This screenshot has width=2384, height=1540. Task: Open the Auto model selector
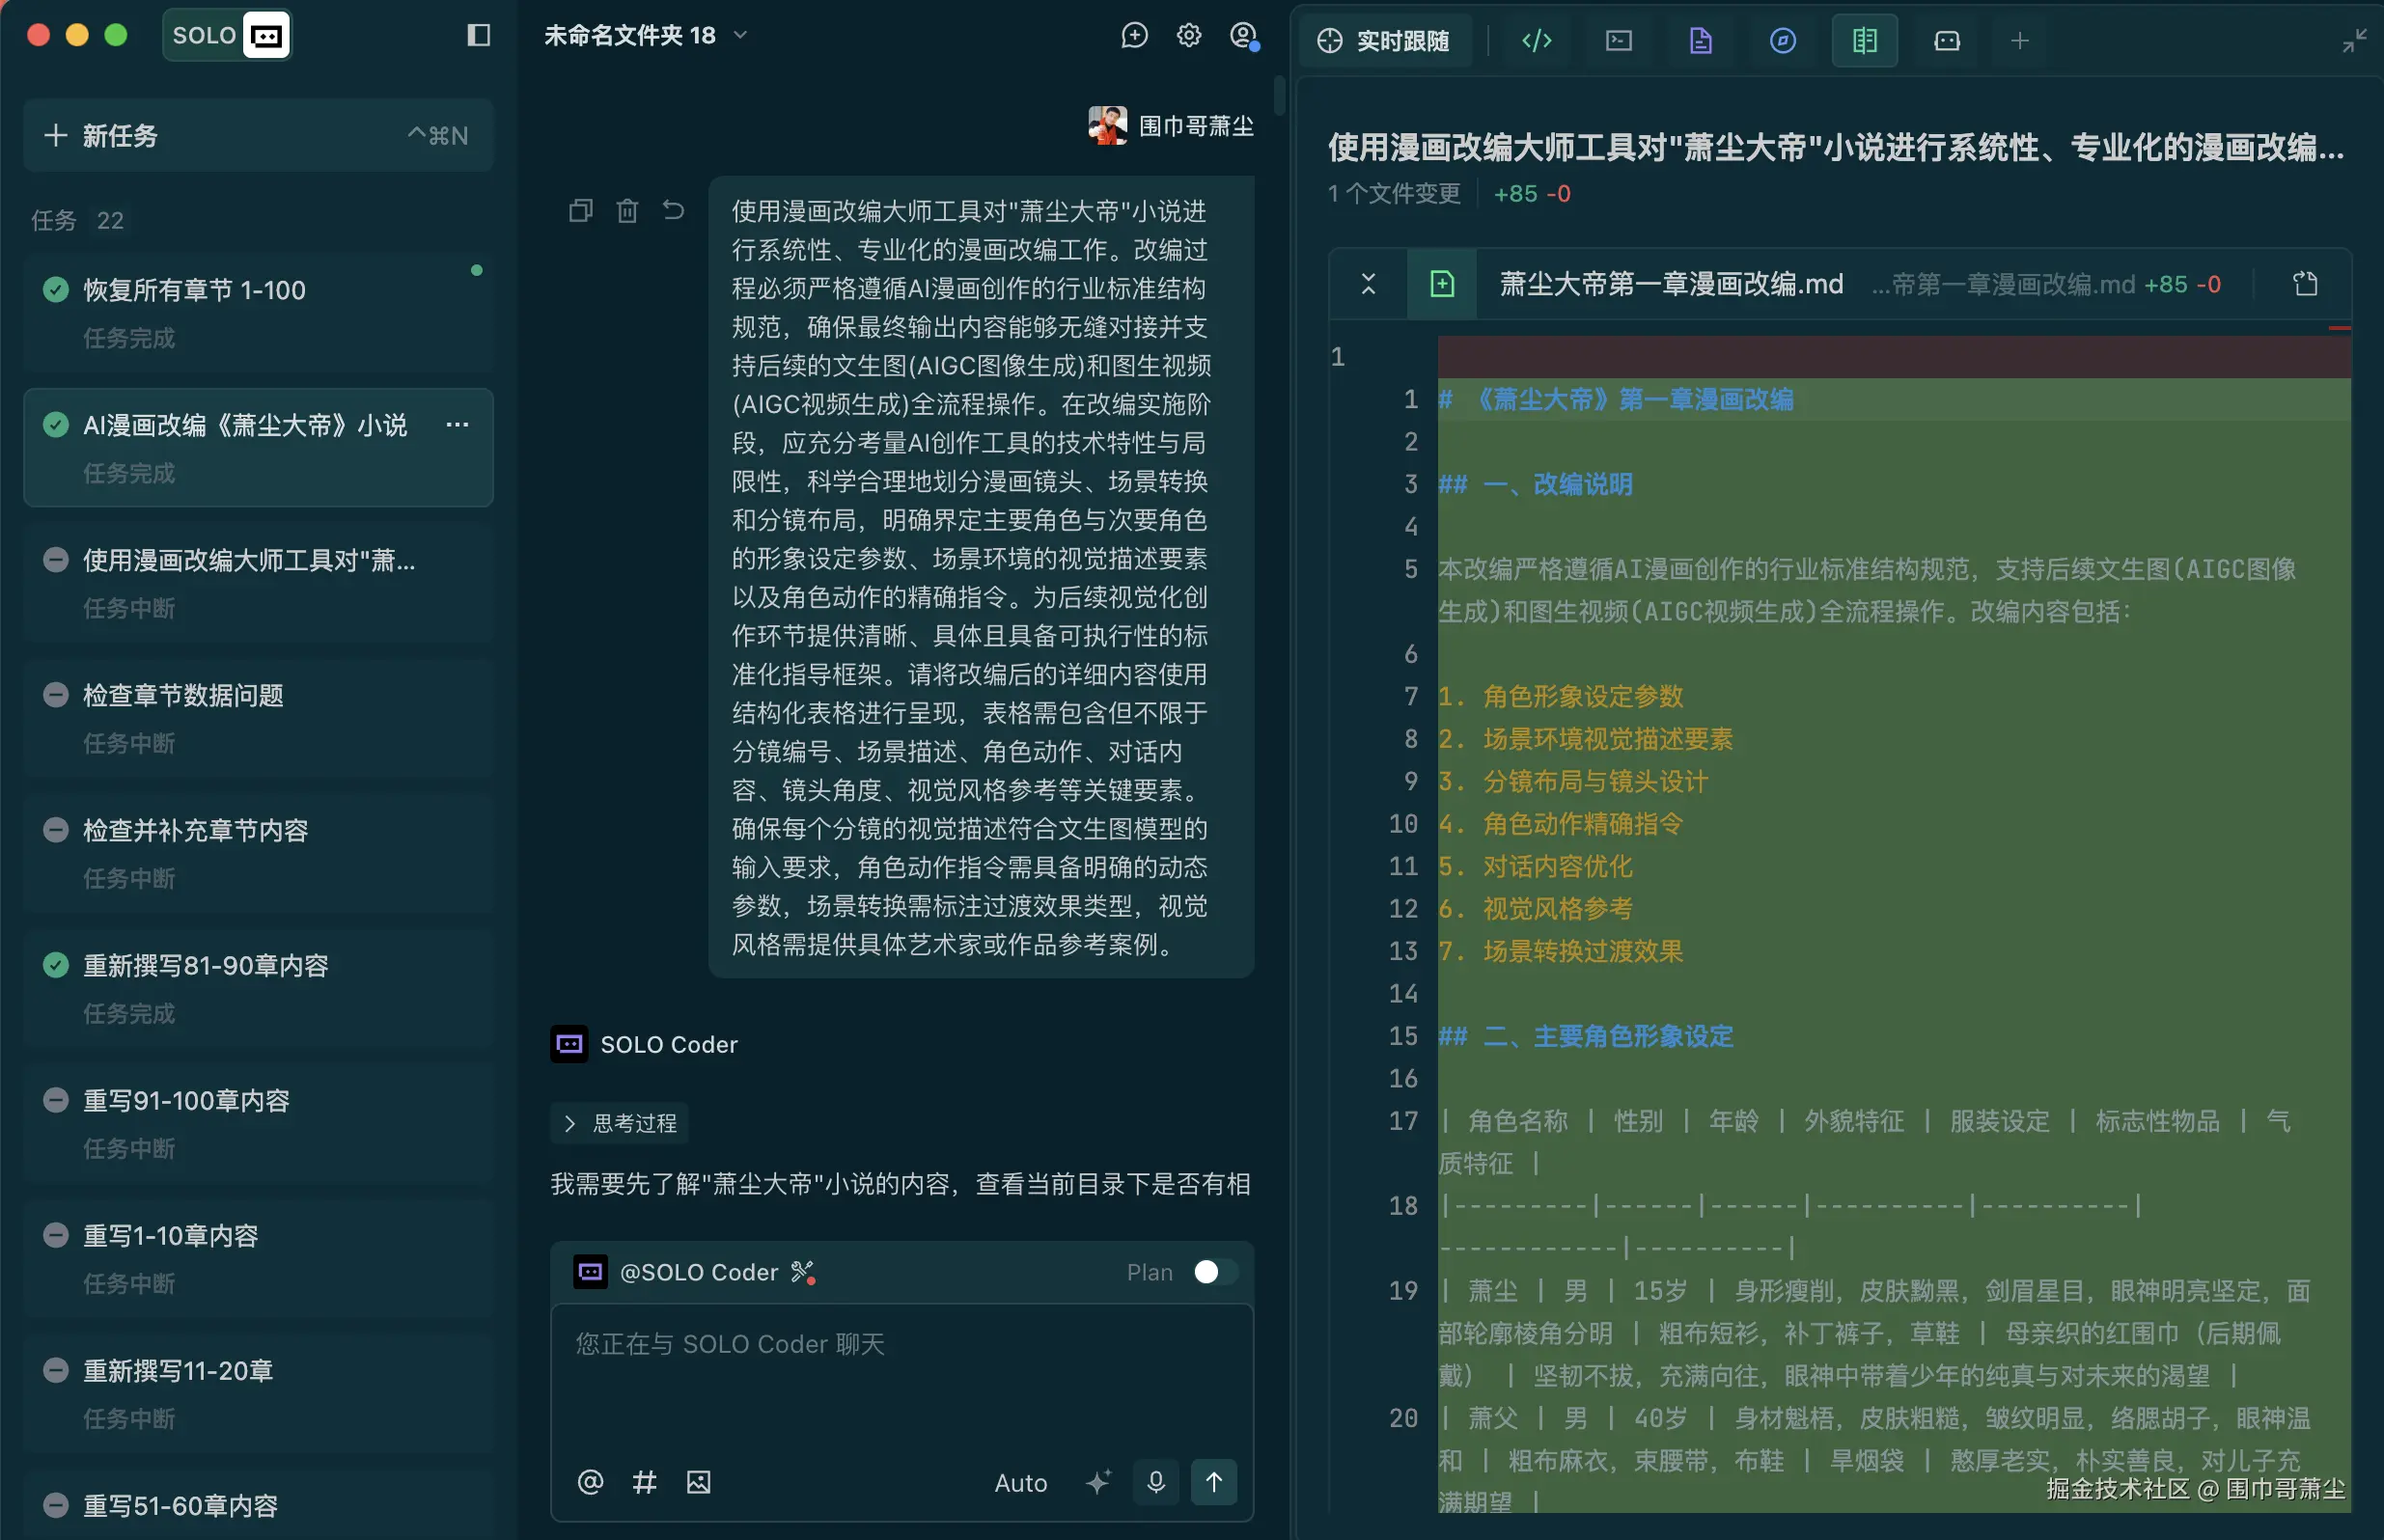click(x=1020, y=1482)
